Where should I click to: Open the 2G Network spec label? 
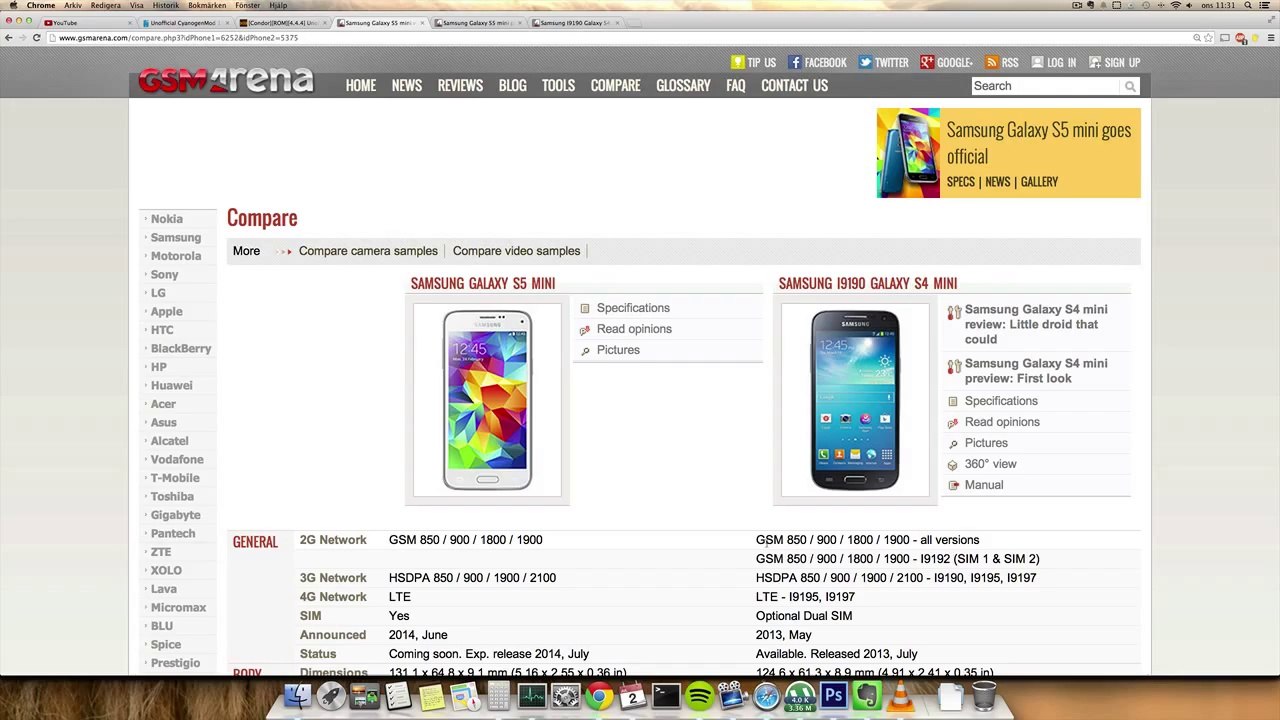333,540
